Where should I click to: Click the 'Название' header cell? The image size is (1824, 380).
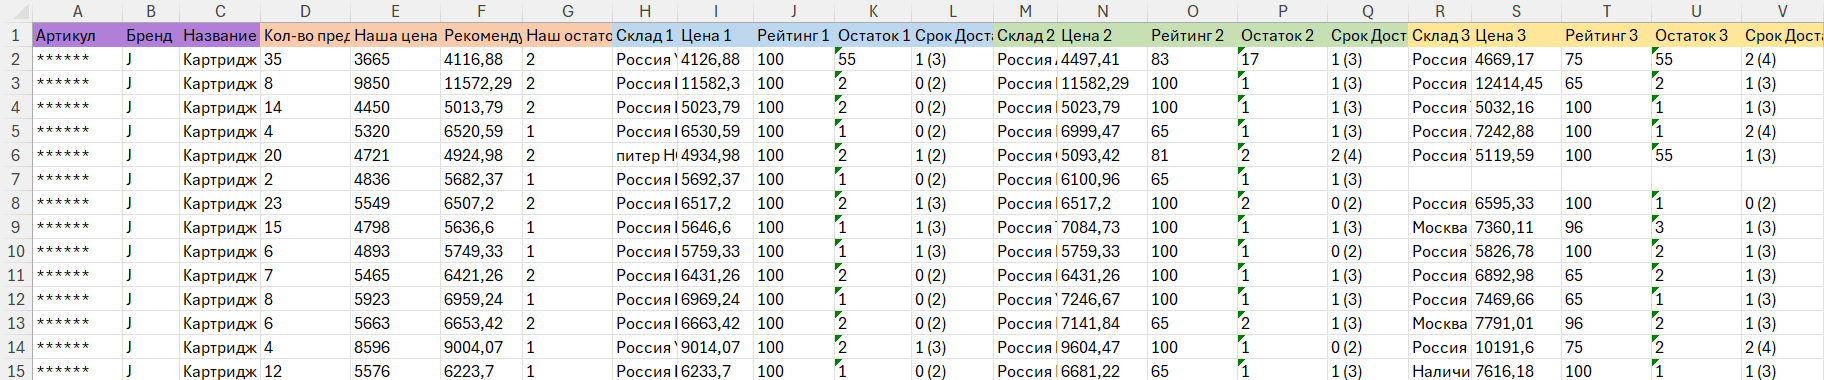(220, 35)
